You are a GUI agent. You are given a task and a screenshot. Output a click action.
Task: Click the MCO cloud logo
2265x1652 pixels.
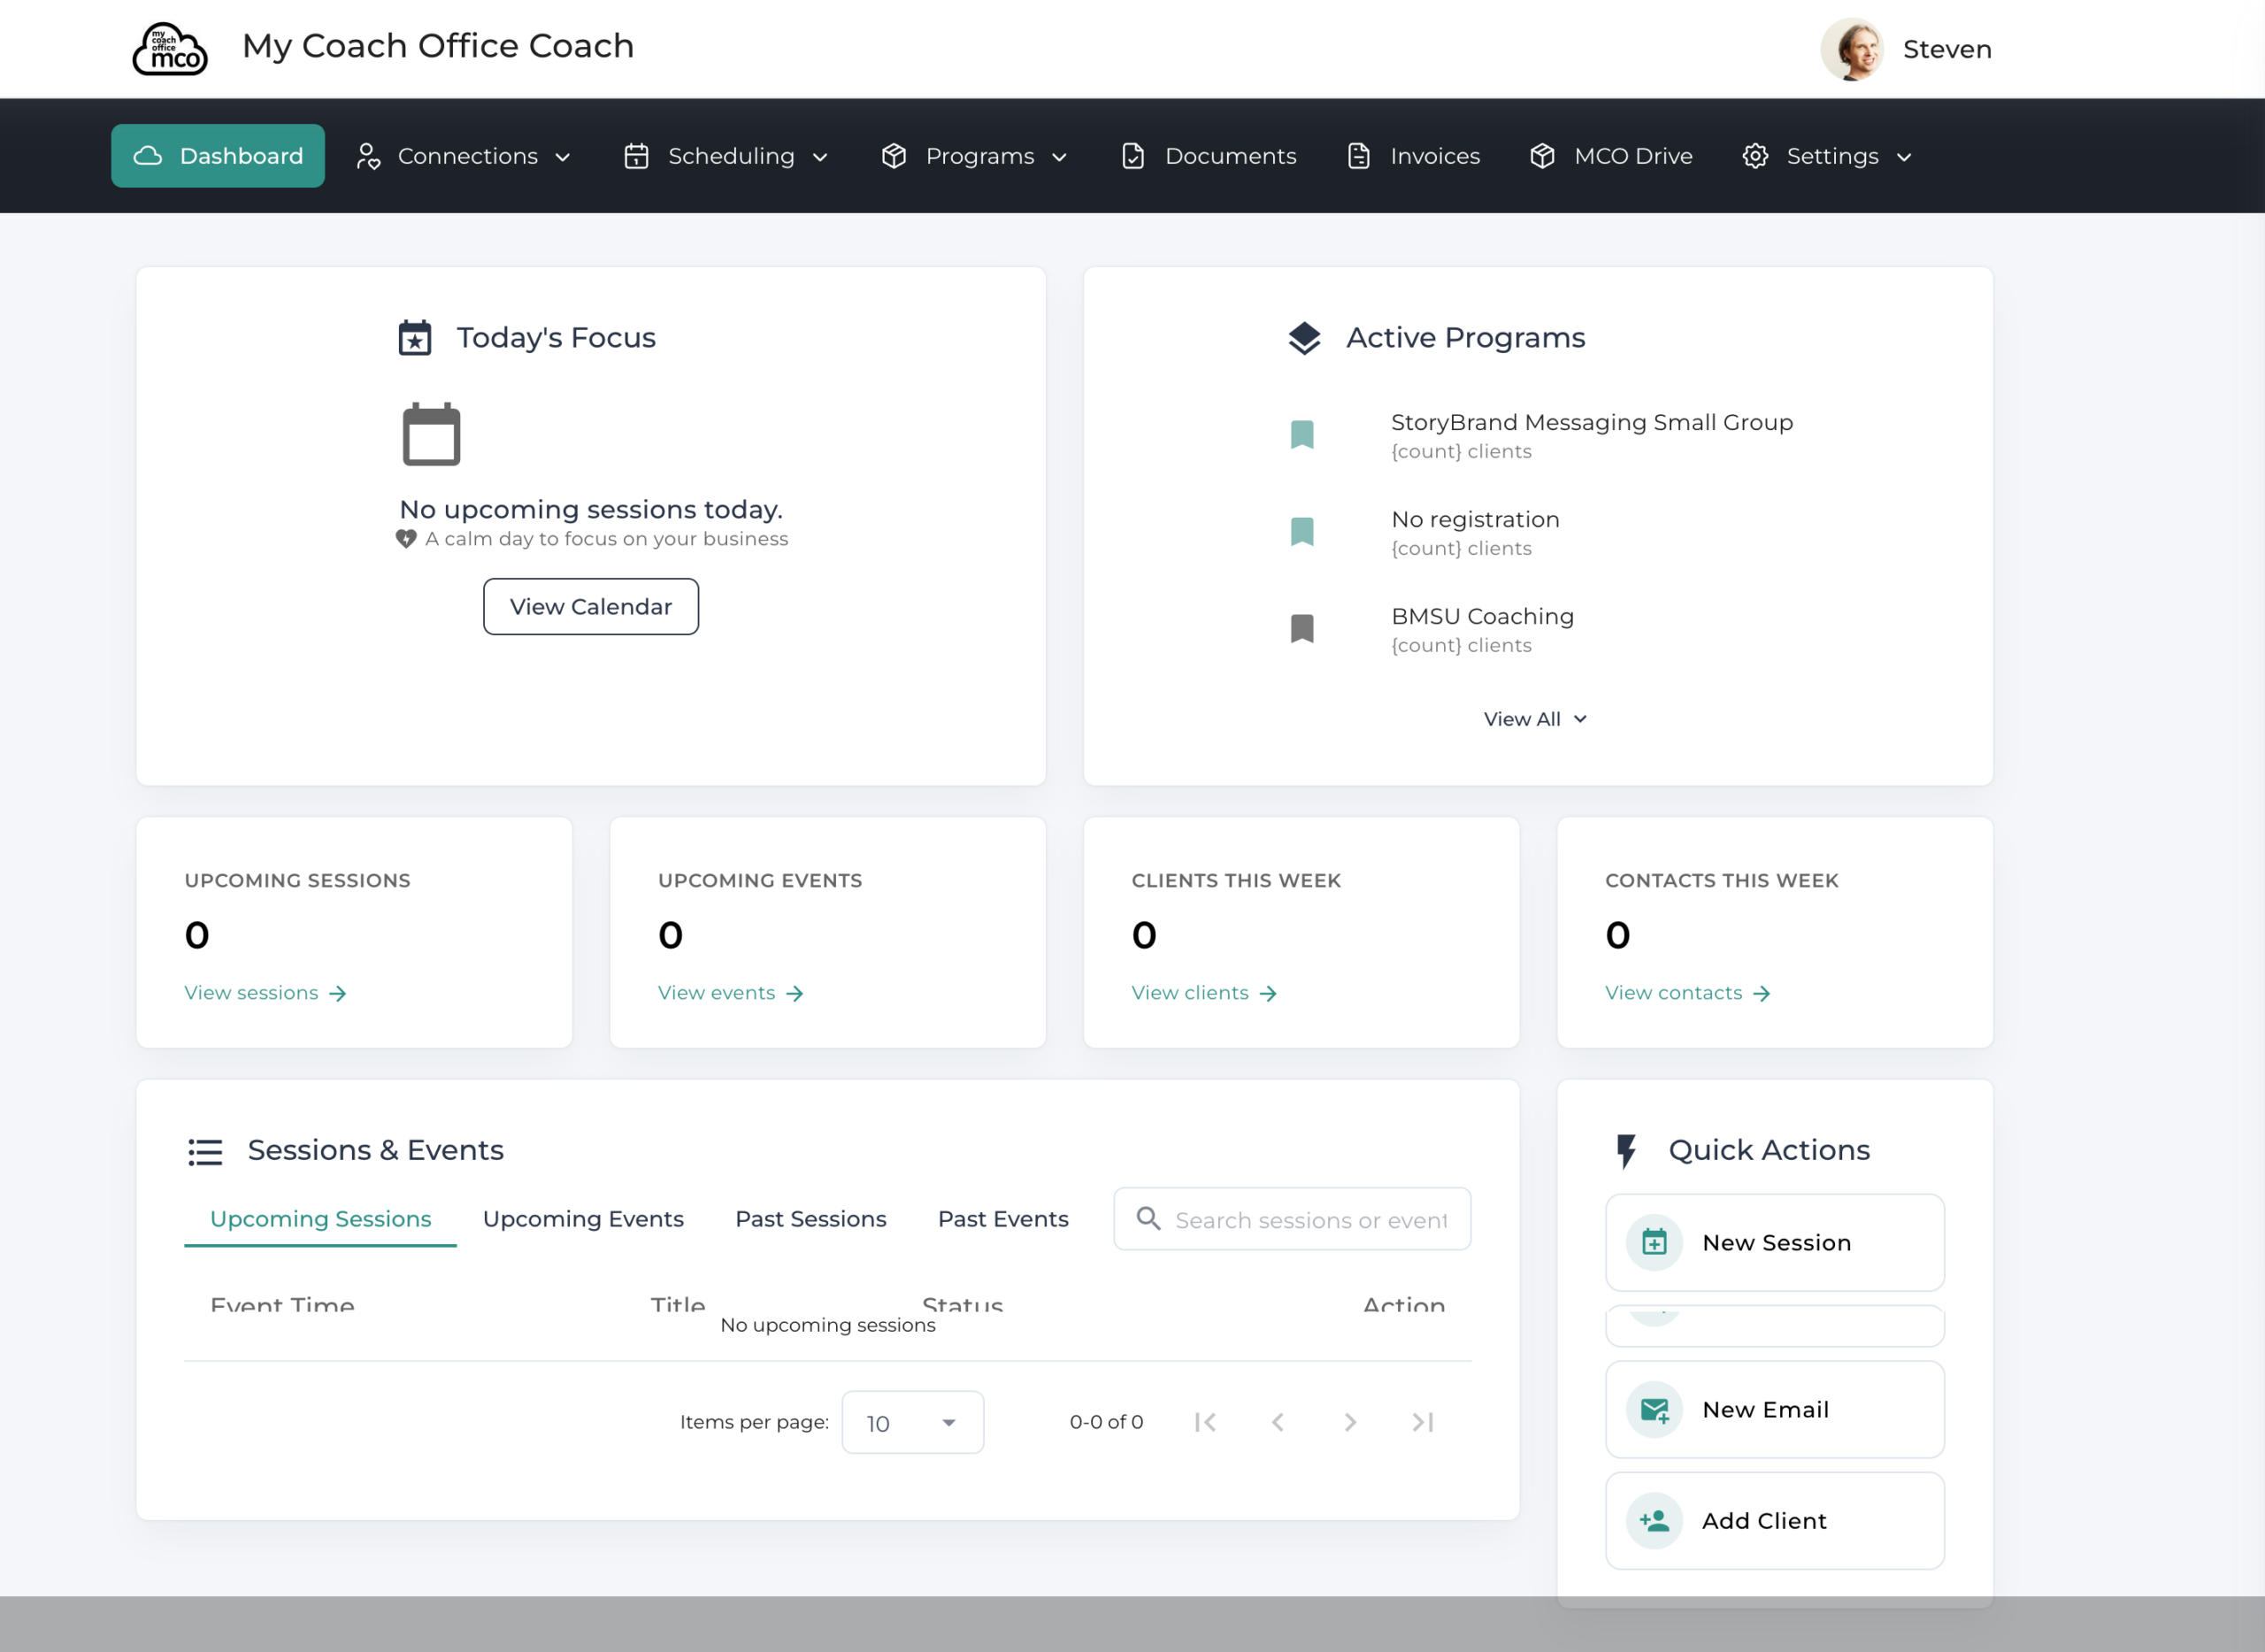pos(170,48)
